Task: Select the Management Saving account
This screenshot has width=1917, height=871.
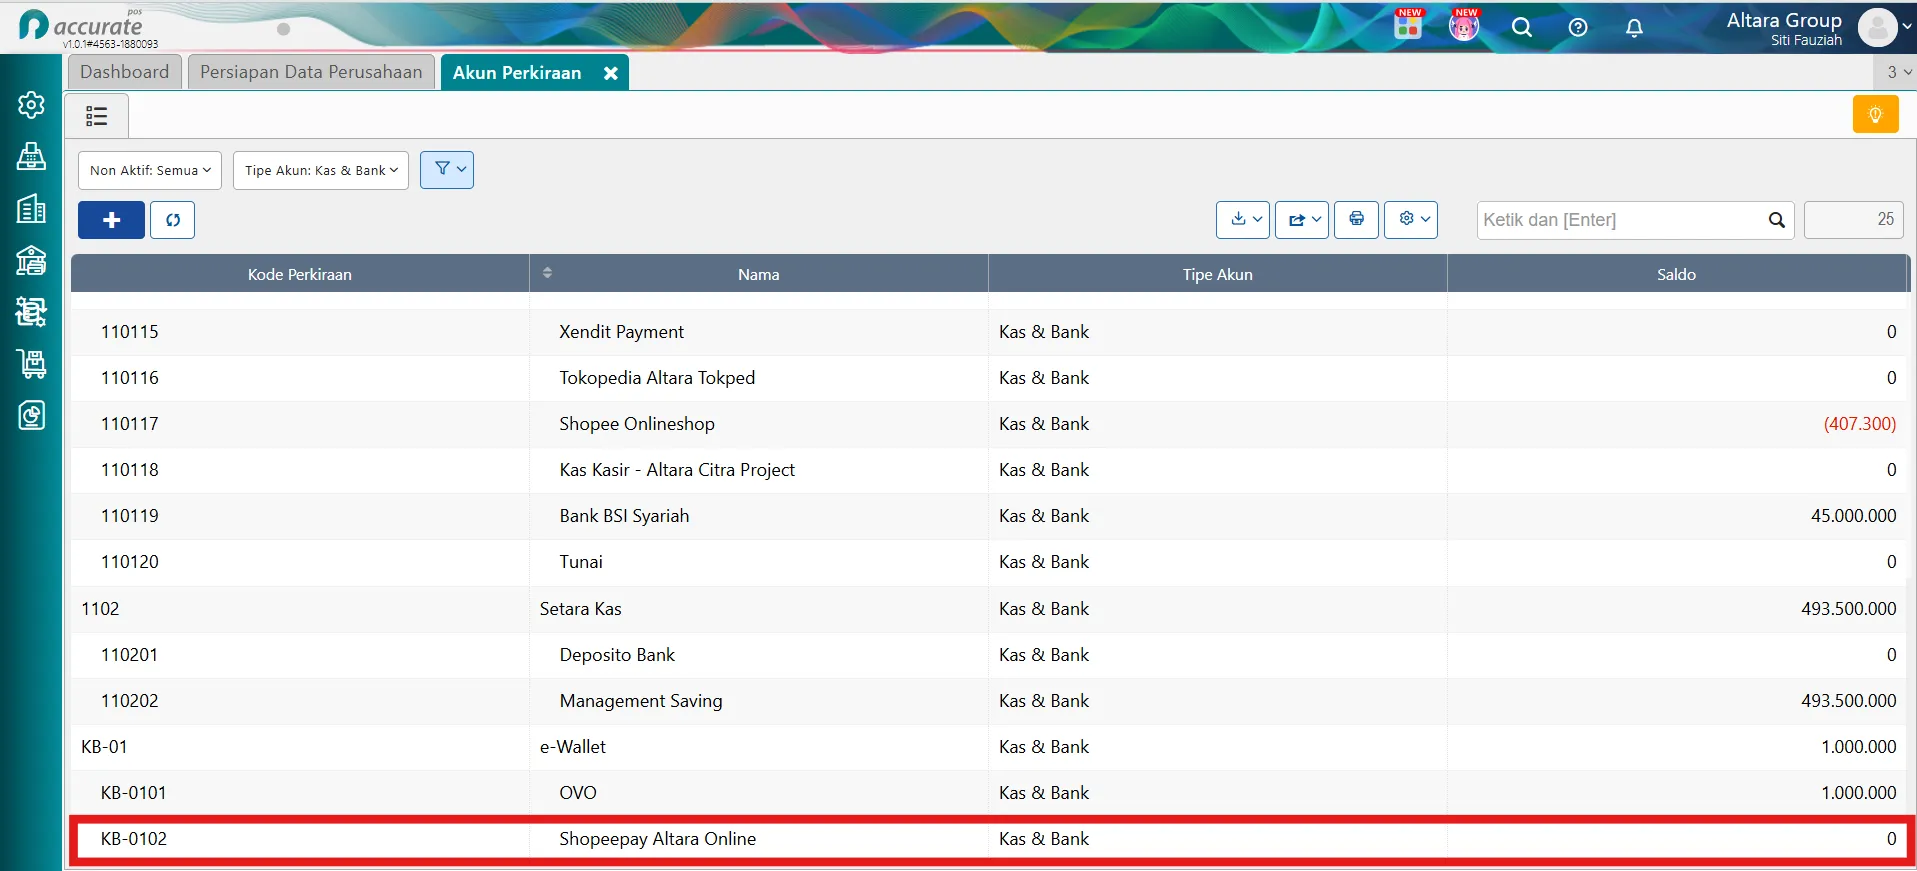Action: (x=990, y=701)
